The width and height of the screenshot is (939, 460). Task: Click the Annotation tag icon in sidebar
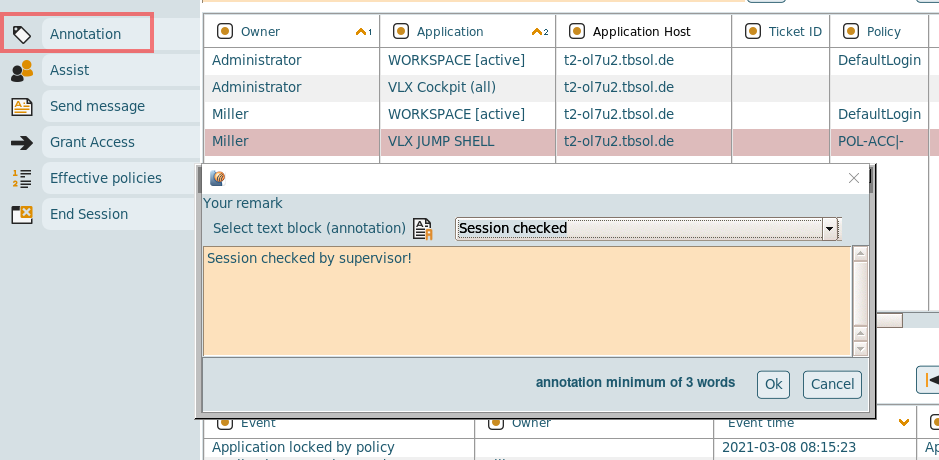21,35
